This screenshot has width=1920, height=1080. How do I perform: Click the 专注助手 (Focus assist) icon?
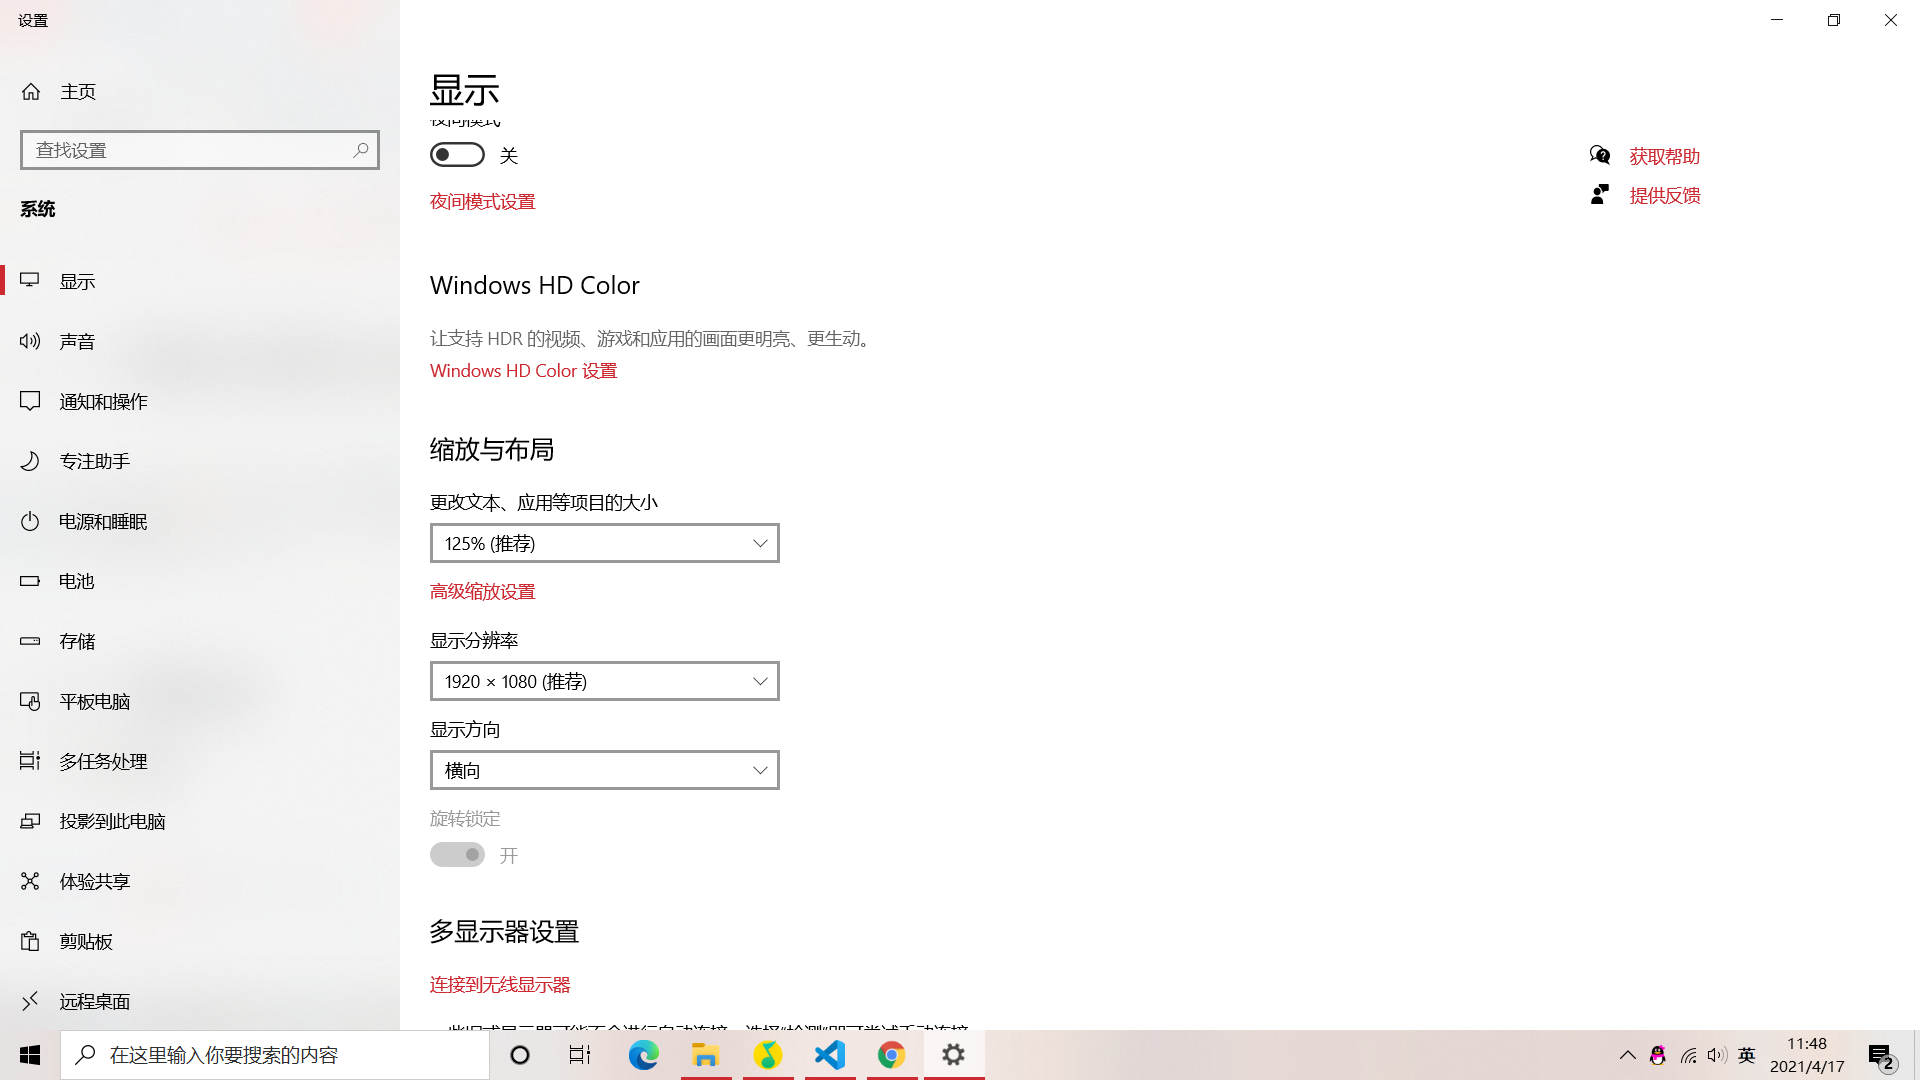(29, 460)
